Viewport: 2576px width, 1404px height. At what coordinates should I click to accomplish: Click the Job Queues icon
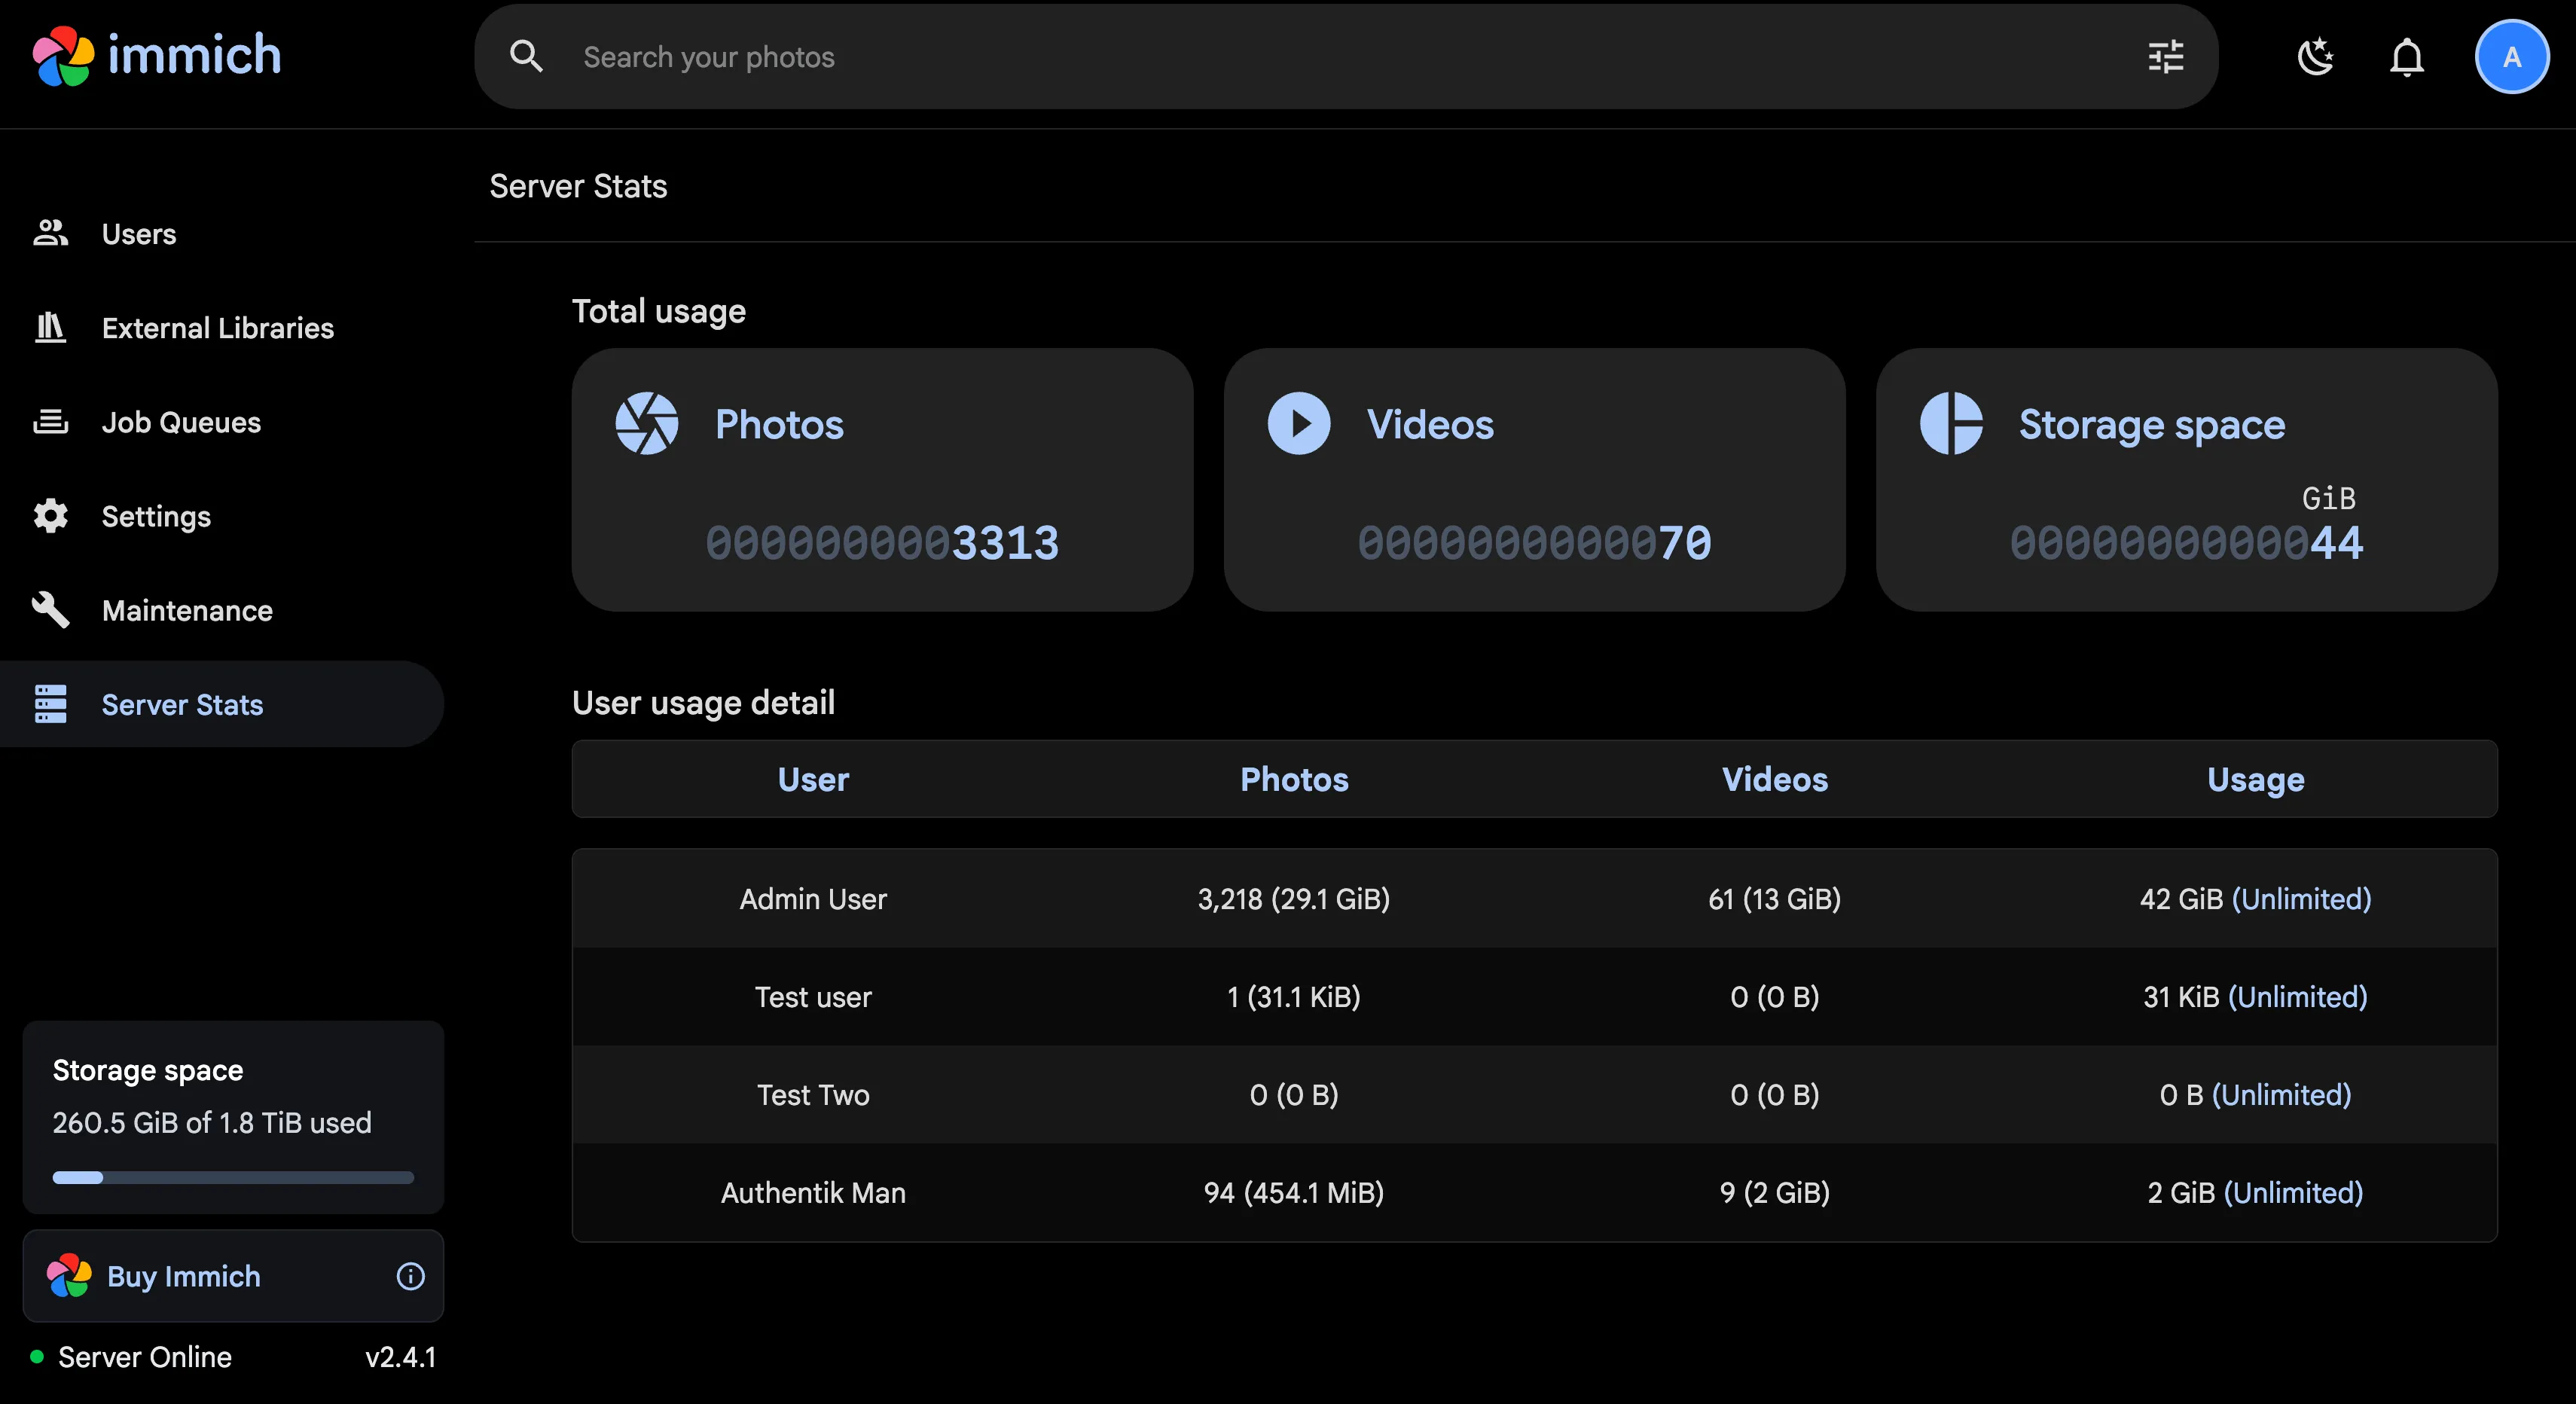[x=50, y=422]
